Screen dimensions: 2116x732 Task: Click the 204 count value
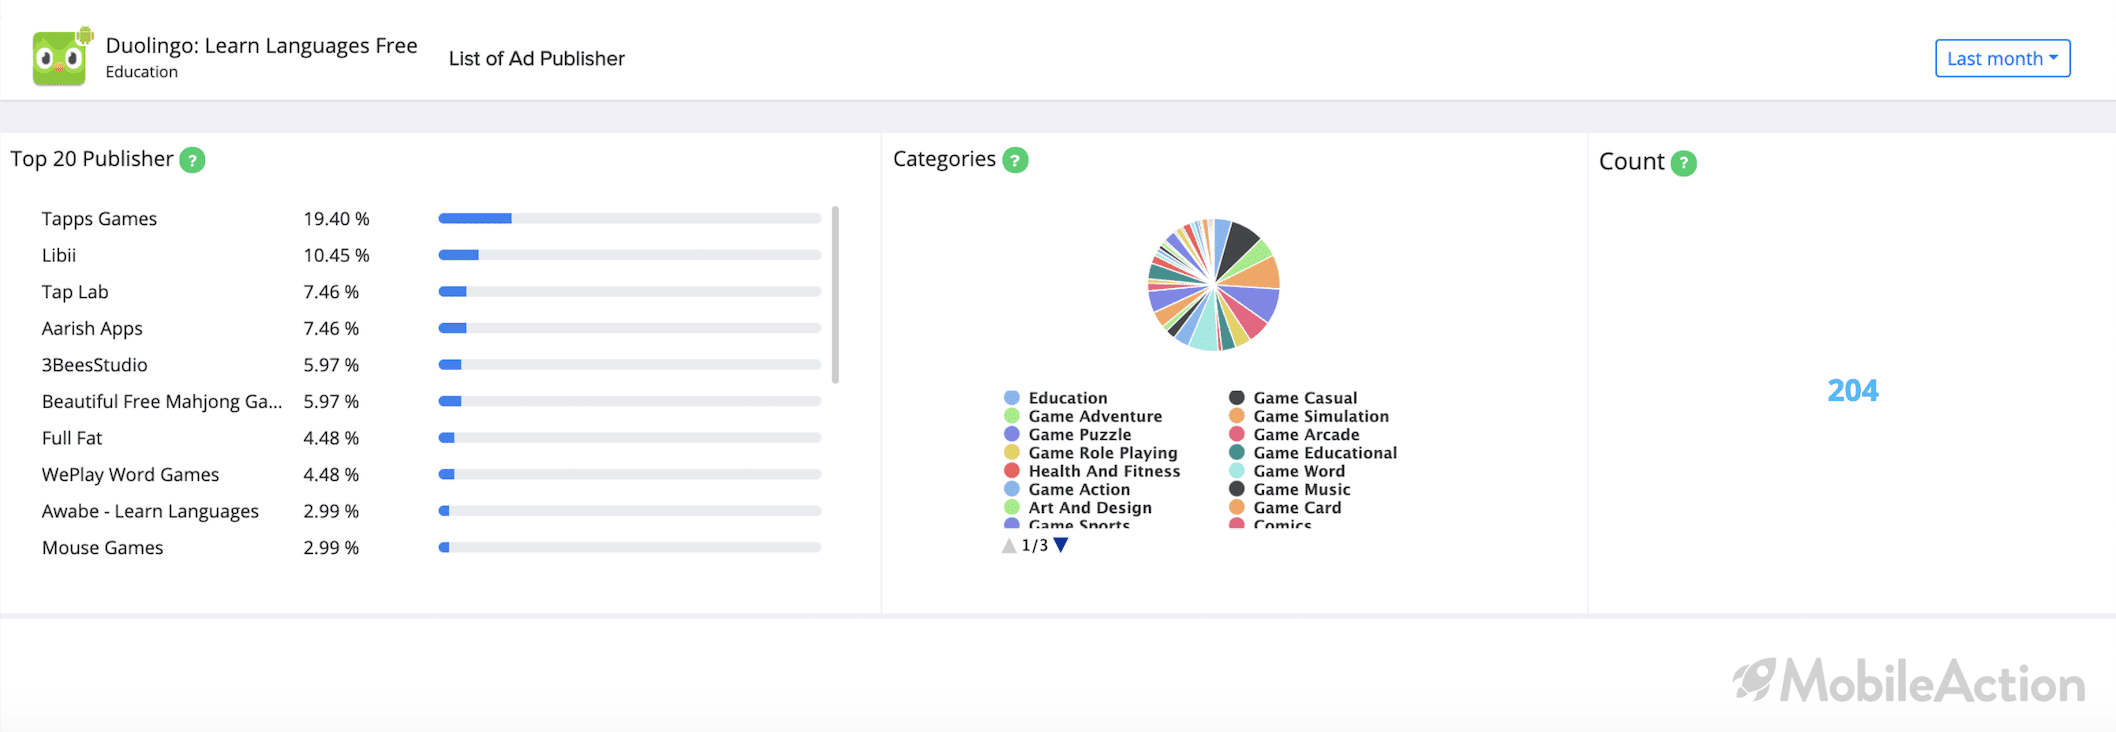[1853, 390]
